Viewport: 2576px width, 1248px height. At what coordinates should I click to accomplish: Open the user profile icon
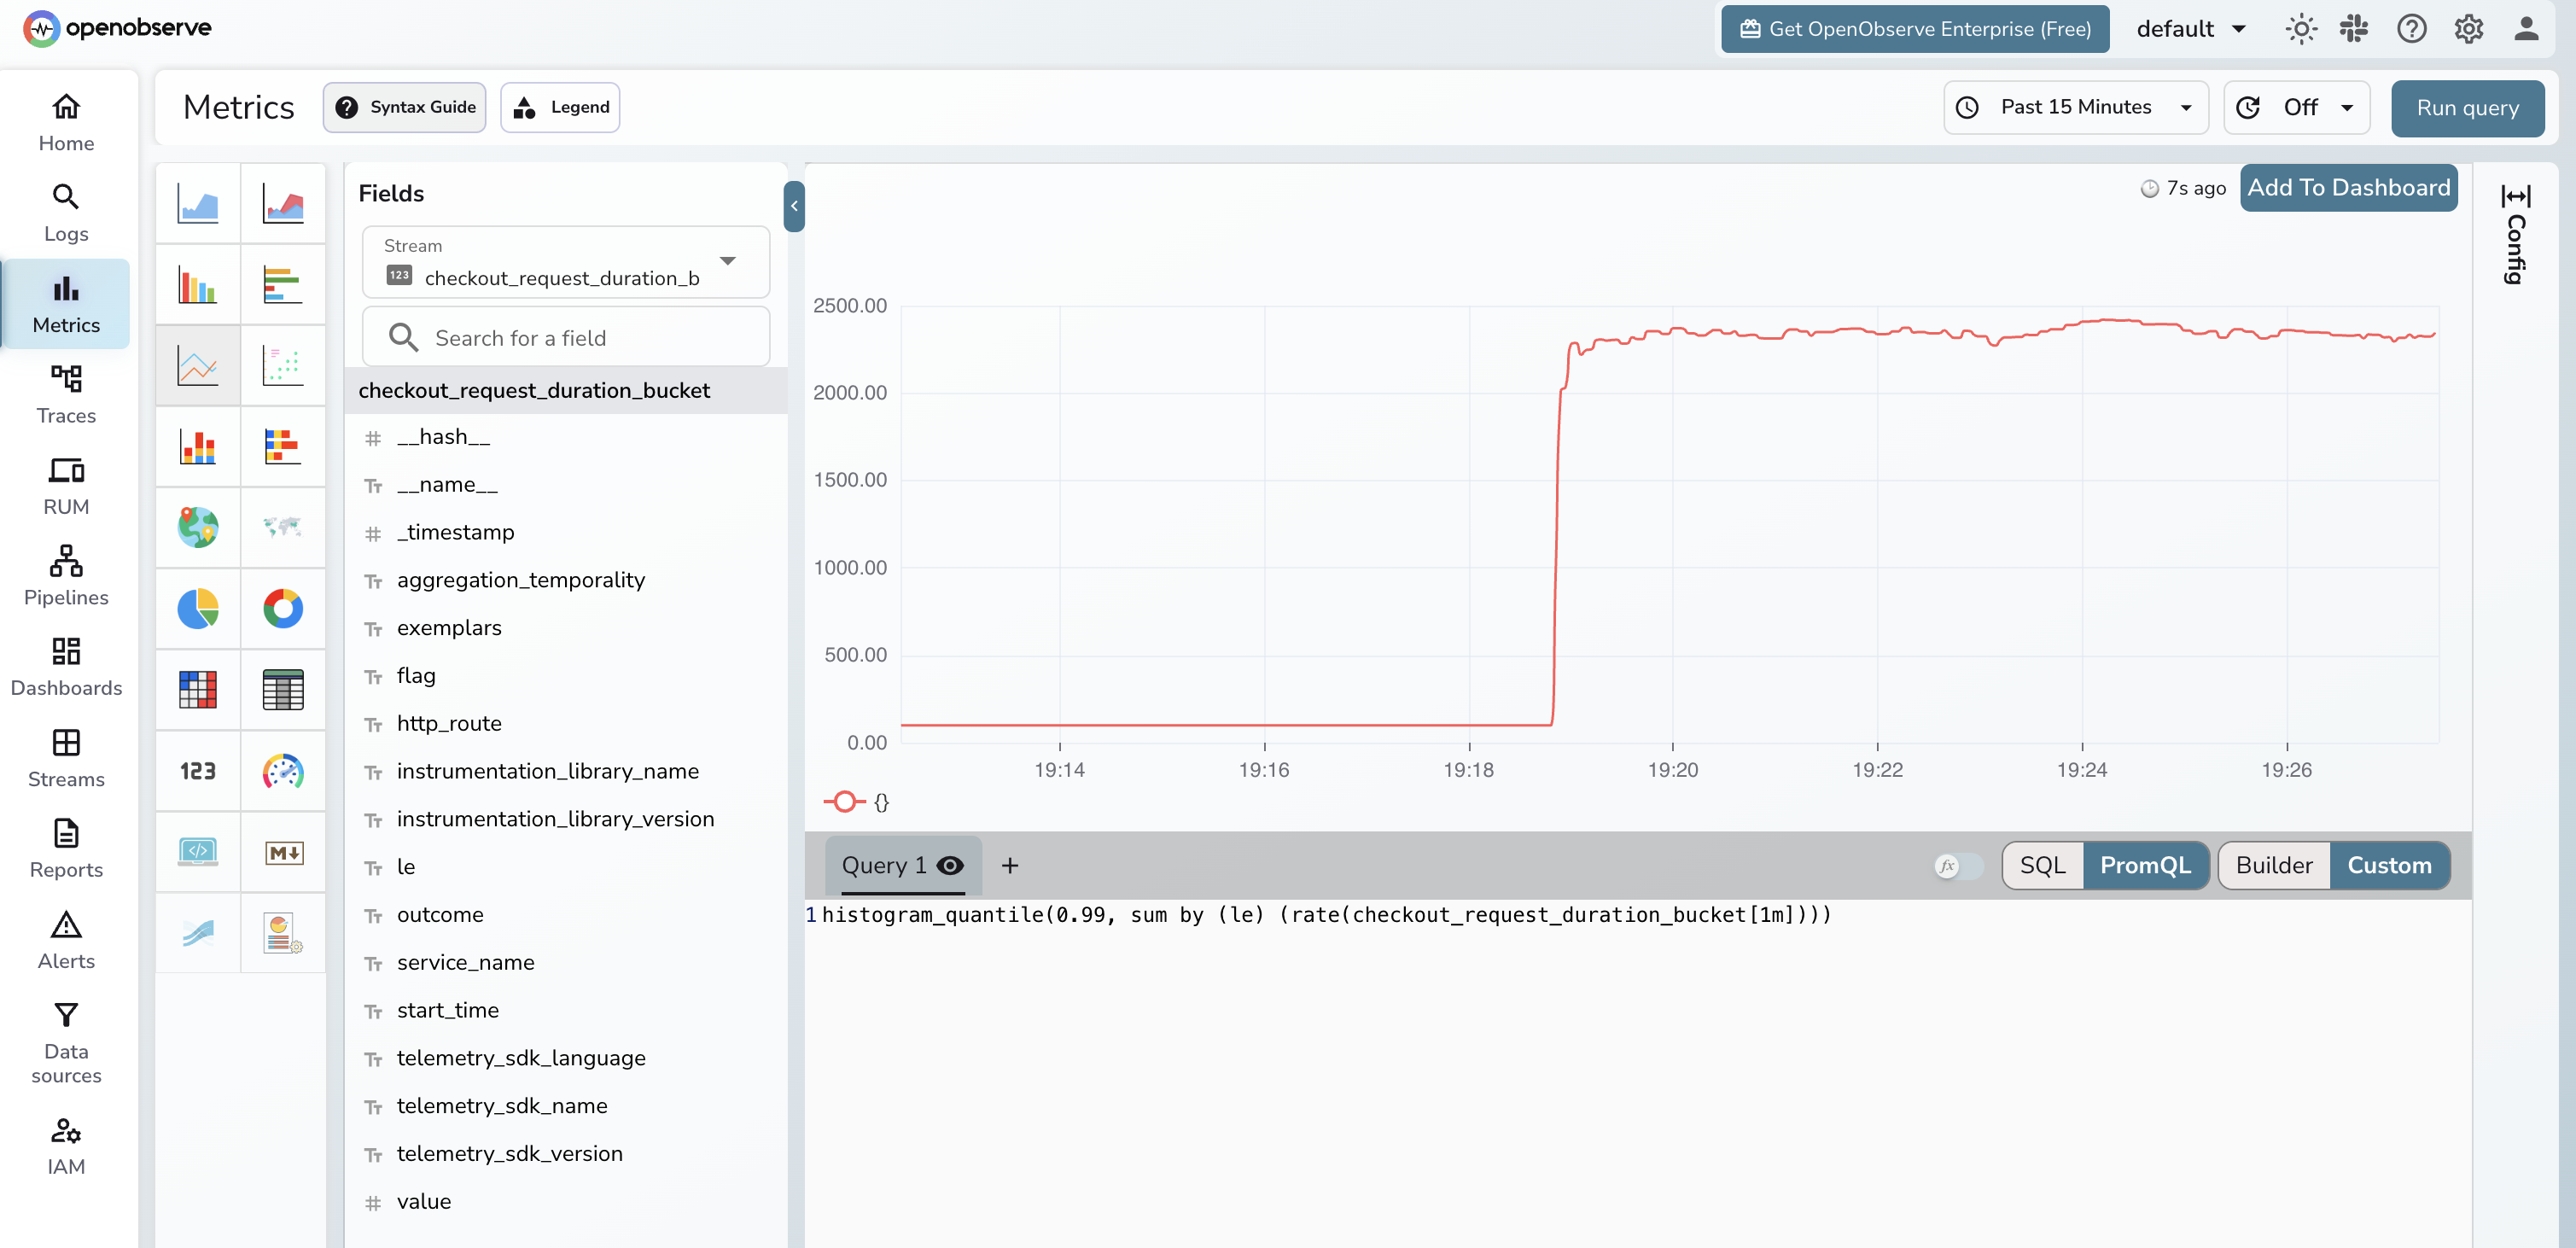coord(2526,29)
